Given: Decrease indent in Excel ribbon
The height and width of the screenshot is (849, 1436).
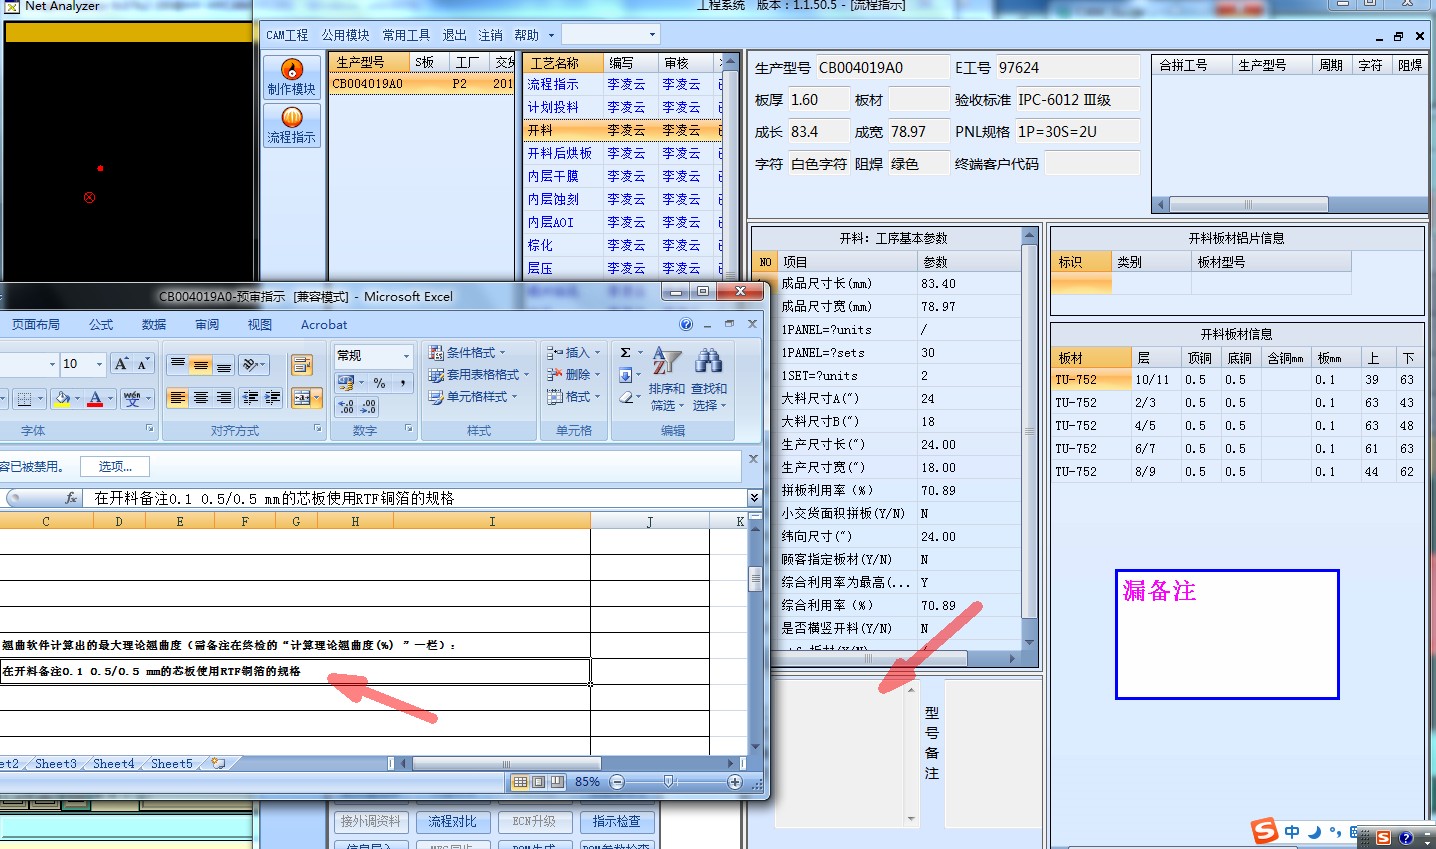Looking at the screenshot, I should click(250, 397).
